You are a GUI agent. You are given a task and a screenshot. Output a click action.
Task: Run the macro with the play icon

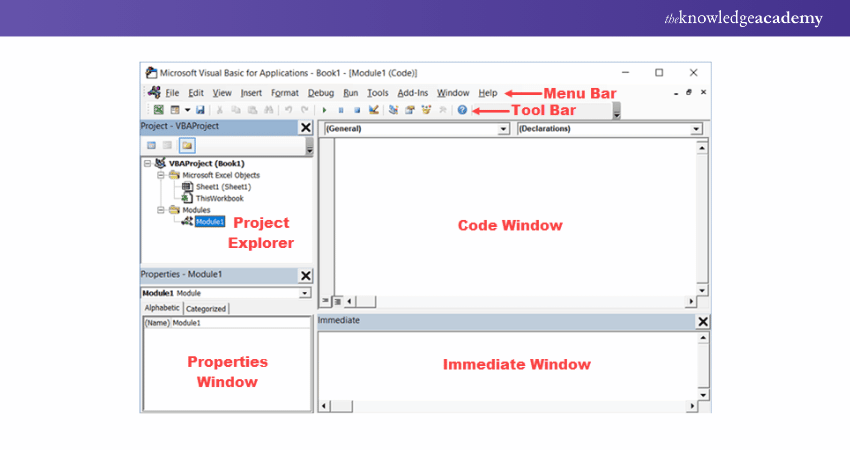(324, 109)
